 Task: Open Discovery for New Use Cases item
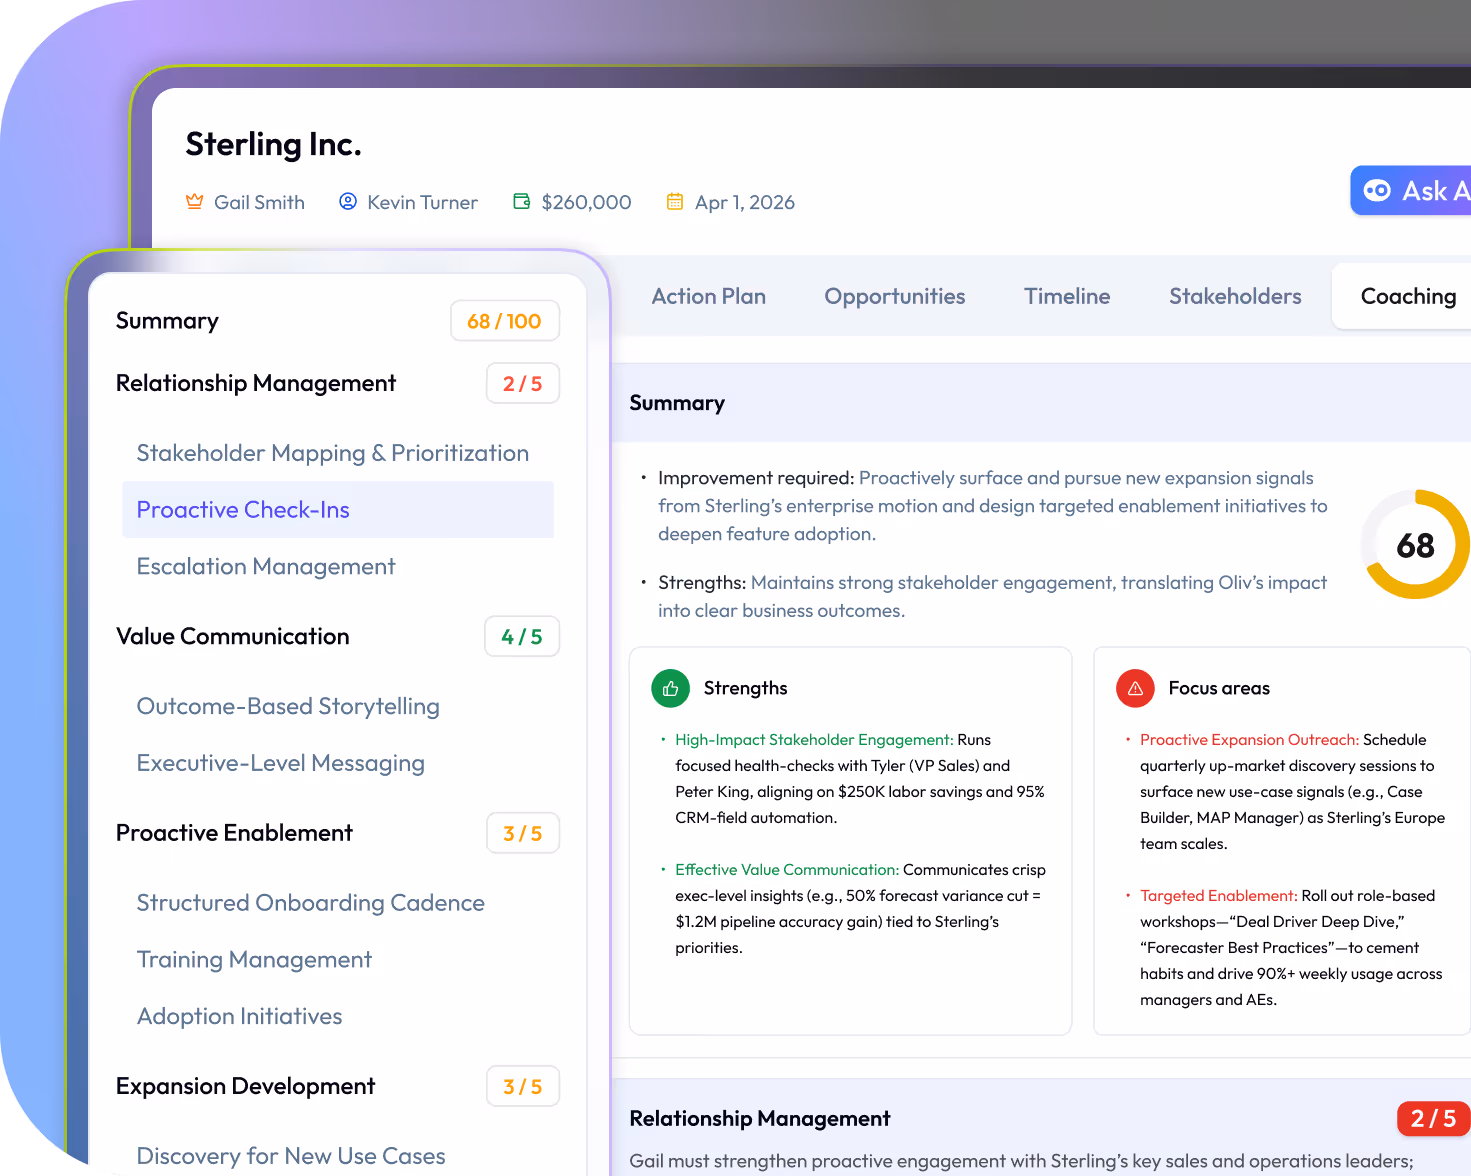pyautogui.click(x=291, y=1156)
